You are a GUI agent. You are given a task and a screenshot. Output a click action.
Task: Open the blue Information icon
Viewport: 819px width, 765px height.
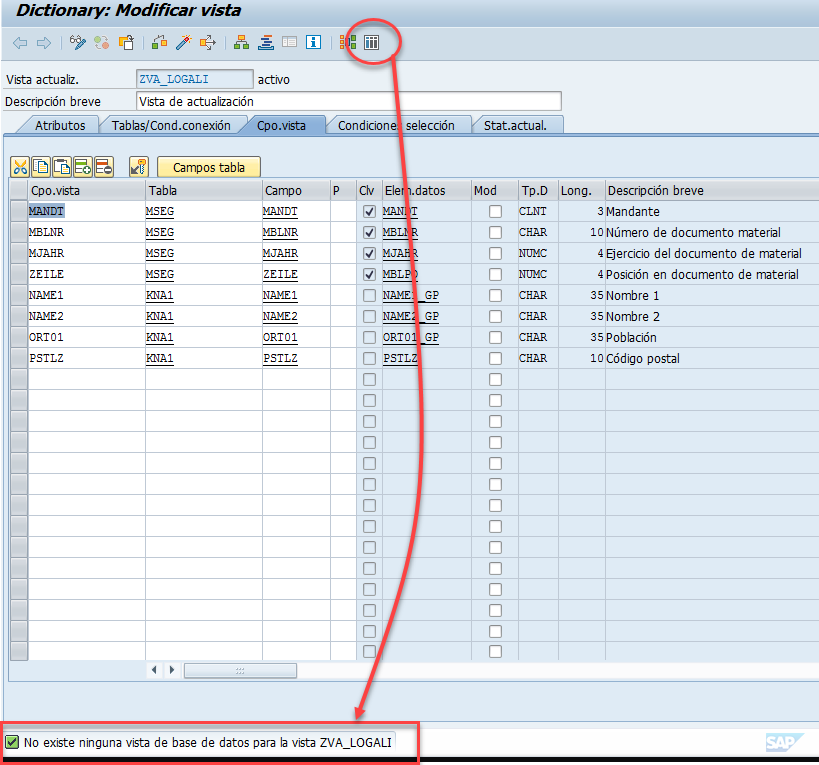tap(313, 42)
